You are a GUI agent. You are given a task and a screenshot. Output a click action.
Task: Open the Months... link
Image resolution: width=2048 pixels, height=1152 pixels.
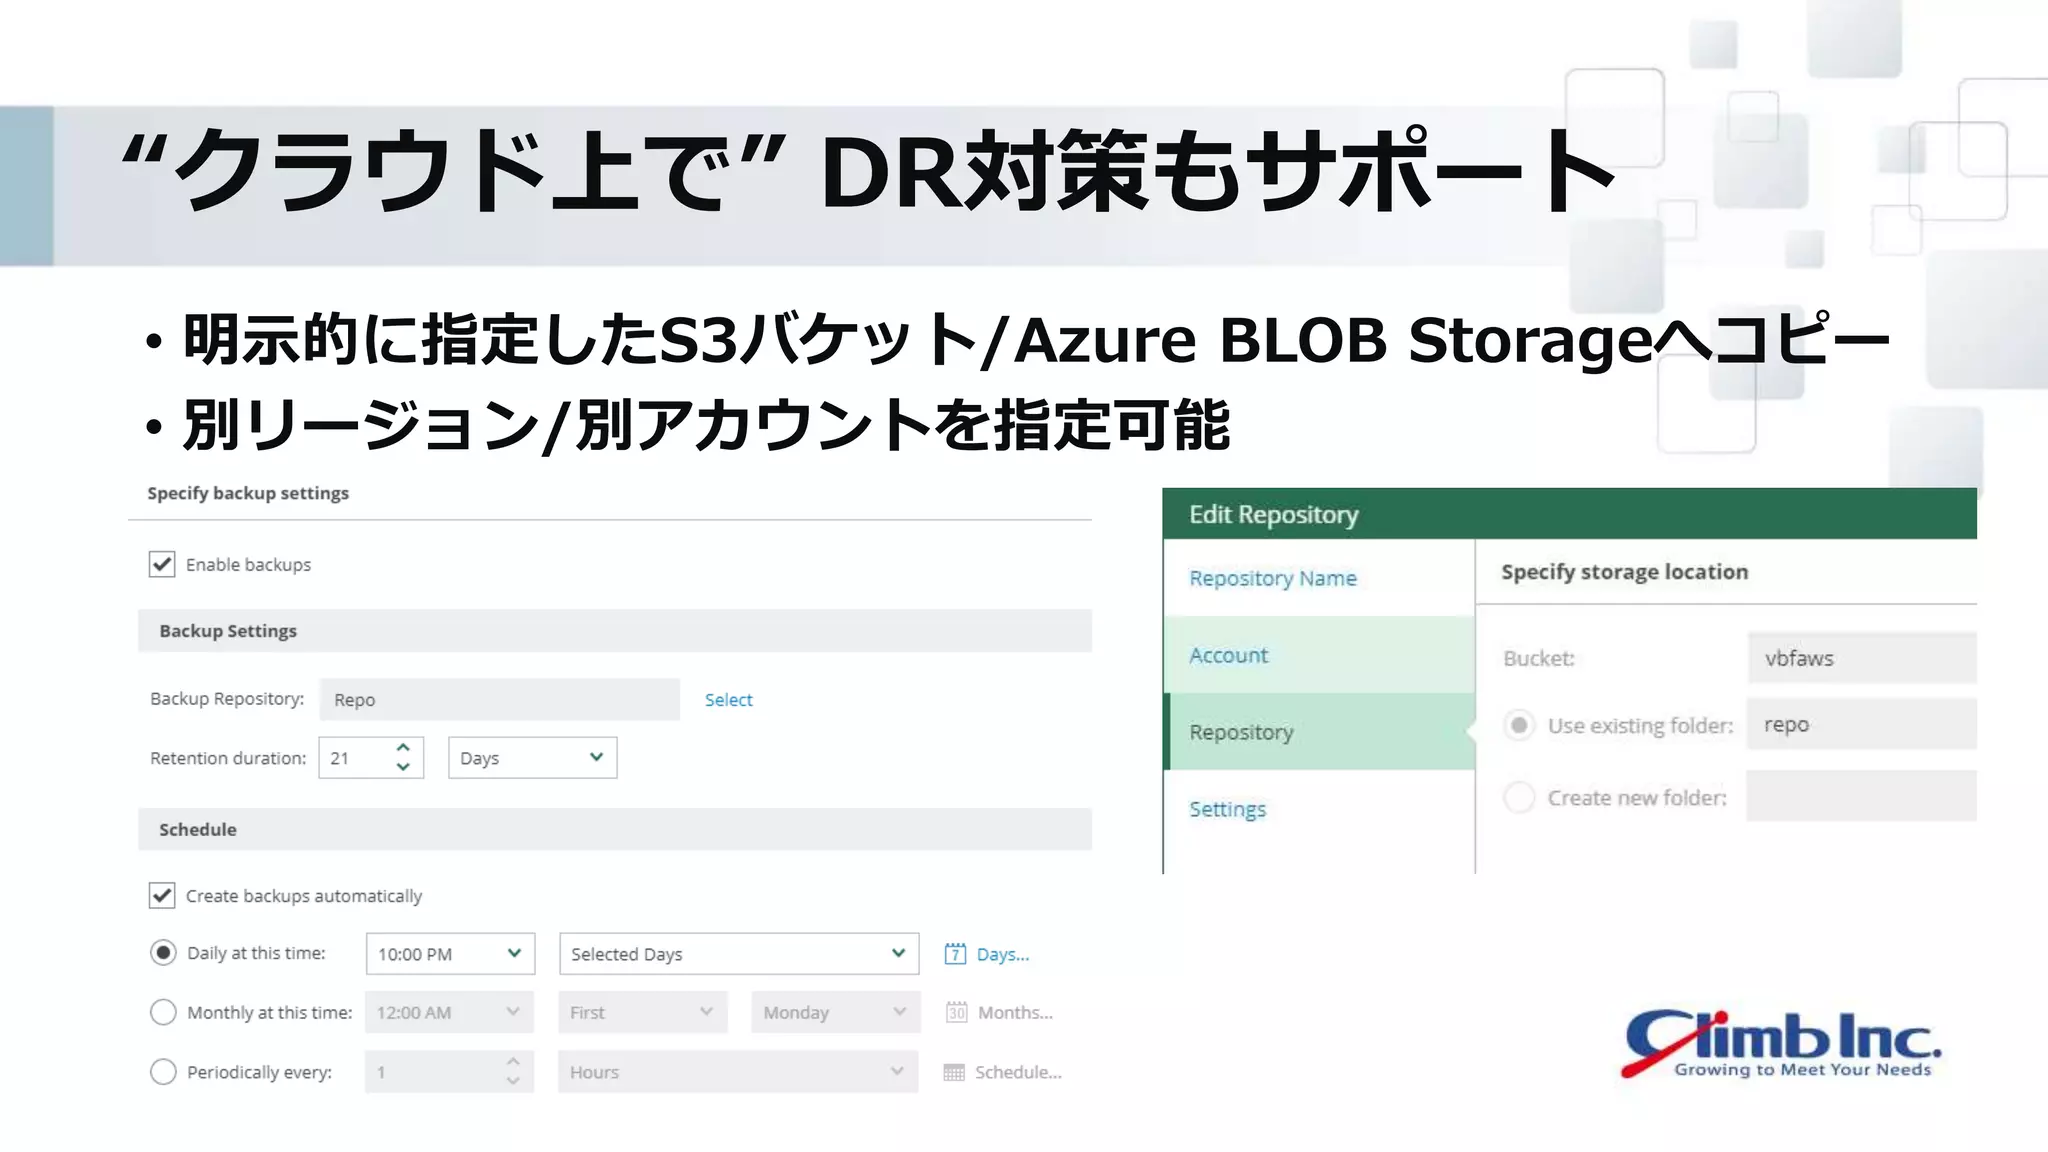click(1015, 1012)
